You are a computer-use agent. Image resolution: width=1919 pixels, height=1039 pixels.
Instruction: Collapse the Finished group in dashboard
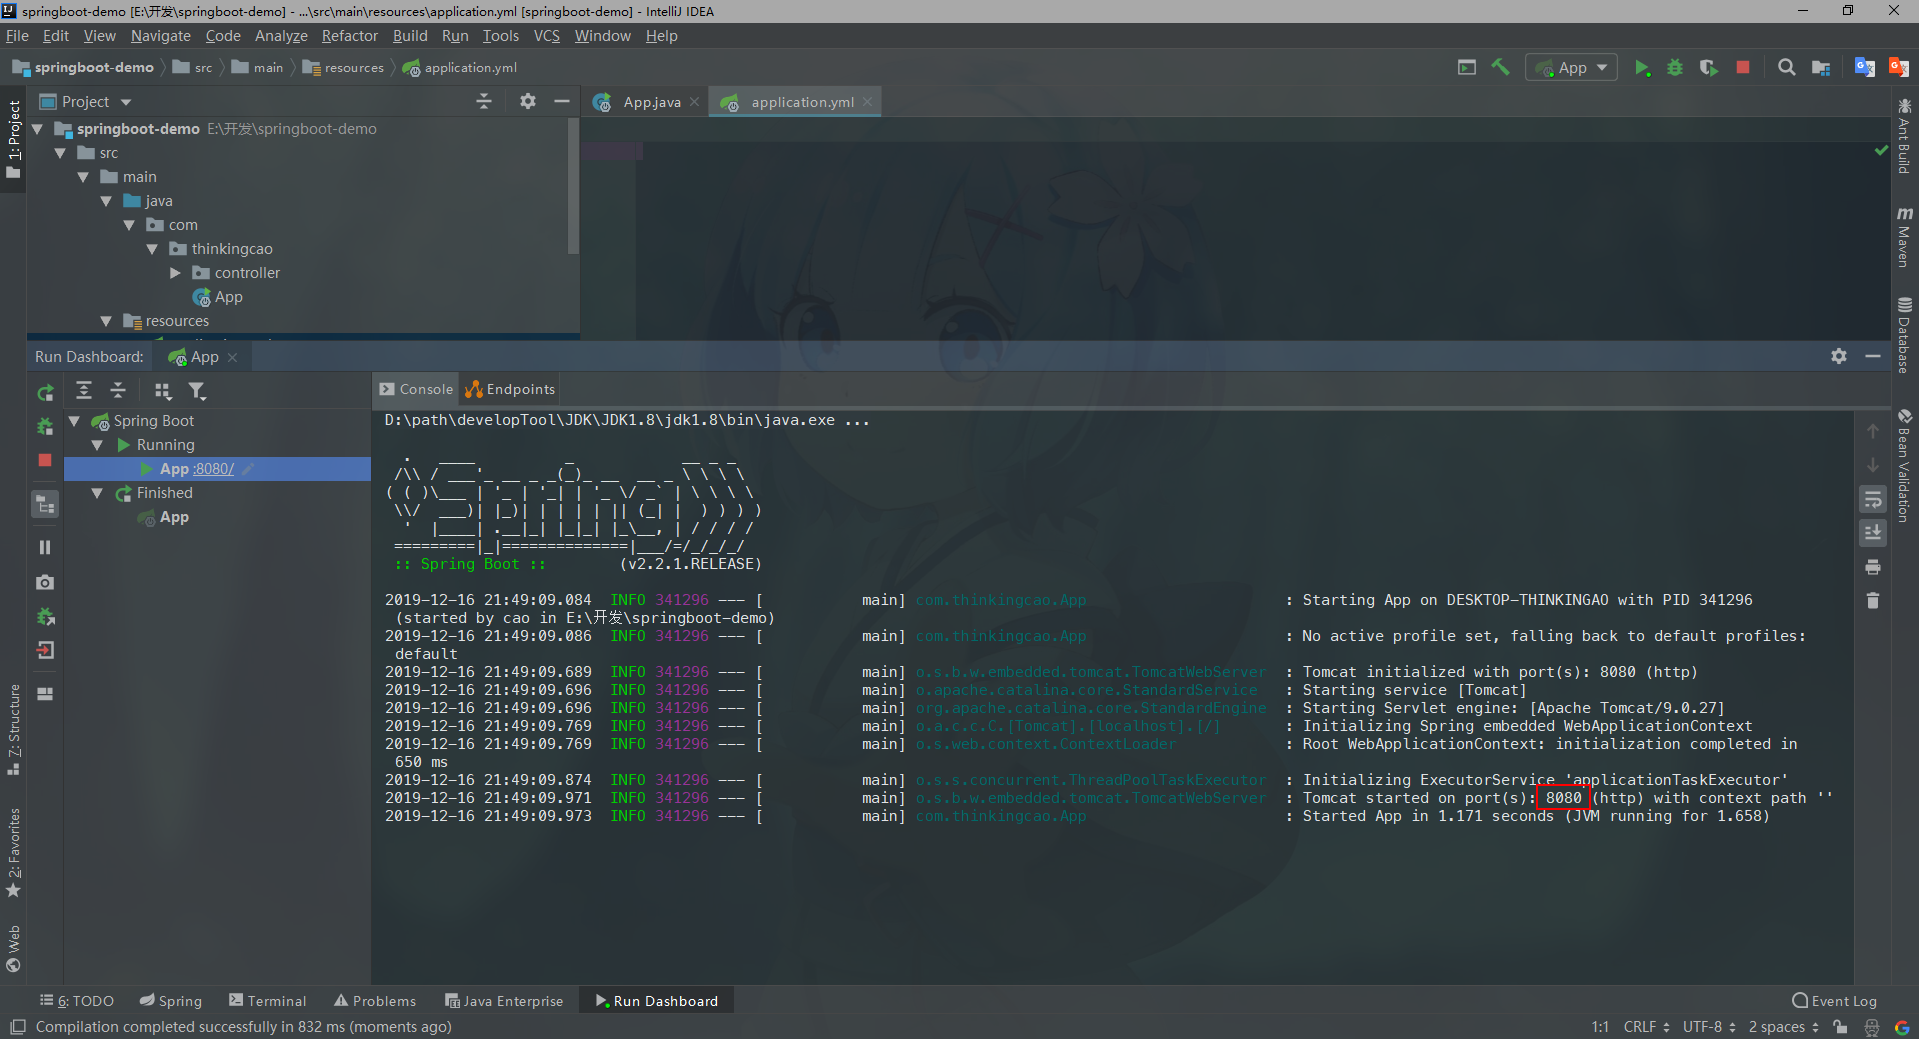click(97, 493)
